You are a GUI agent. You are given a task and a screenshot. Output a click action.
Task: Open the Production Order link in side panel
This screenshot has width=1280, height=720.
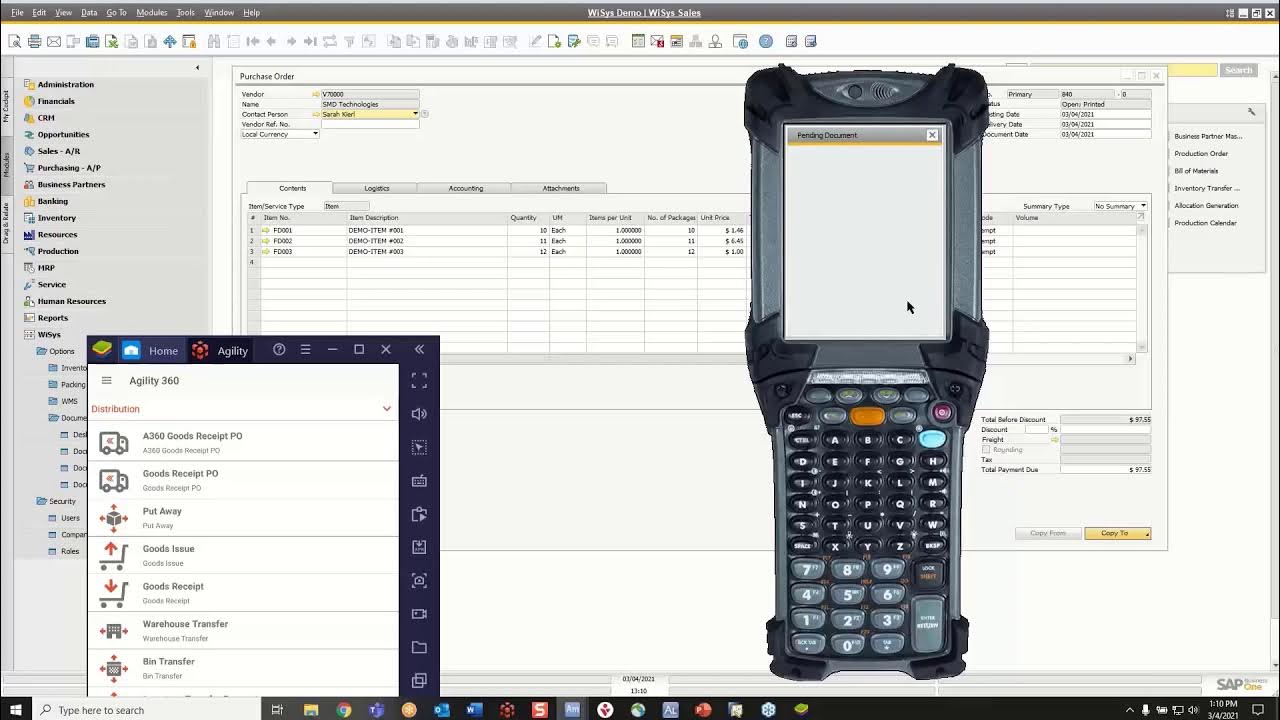click(1201, 154)
